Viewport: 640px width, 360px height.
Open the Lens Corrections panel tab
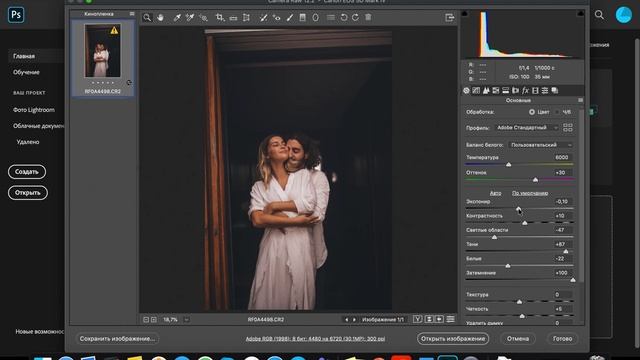click(x=515, y=91)
